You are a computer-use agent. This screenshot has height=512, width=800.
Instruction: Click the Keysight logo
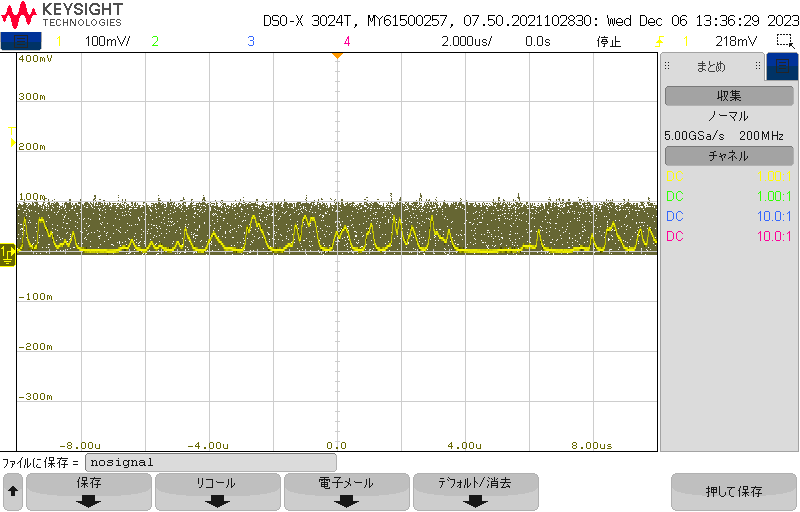tap(62, 15)
